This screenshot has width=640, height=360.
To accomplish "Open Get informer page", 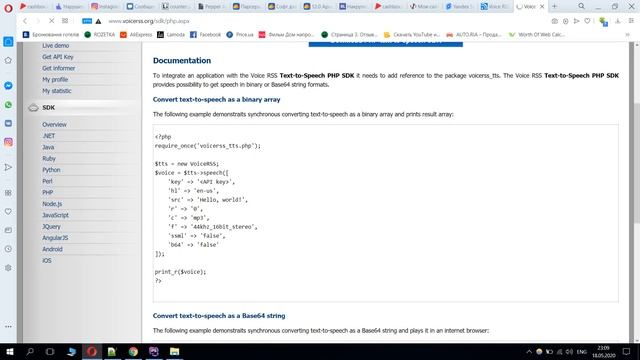I will pos(59,69).
